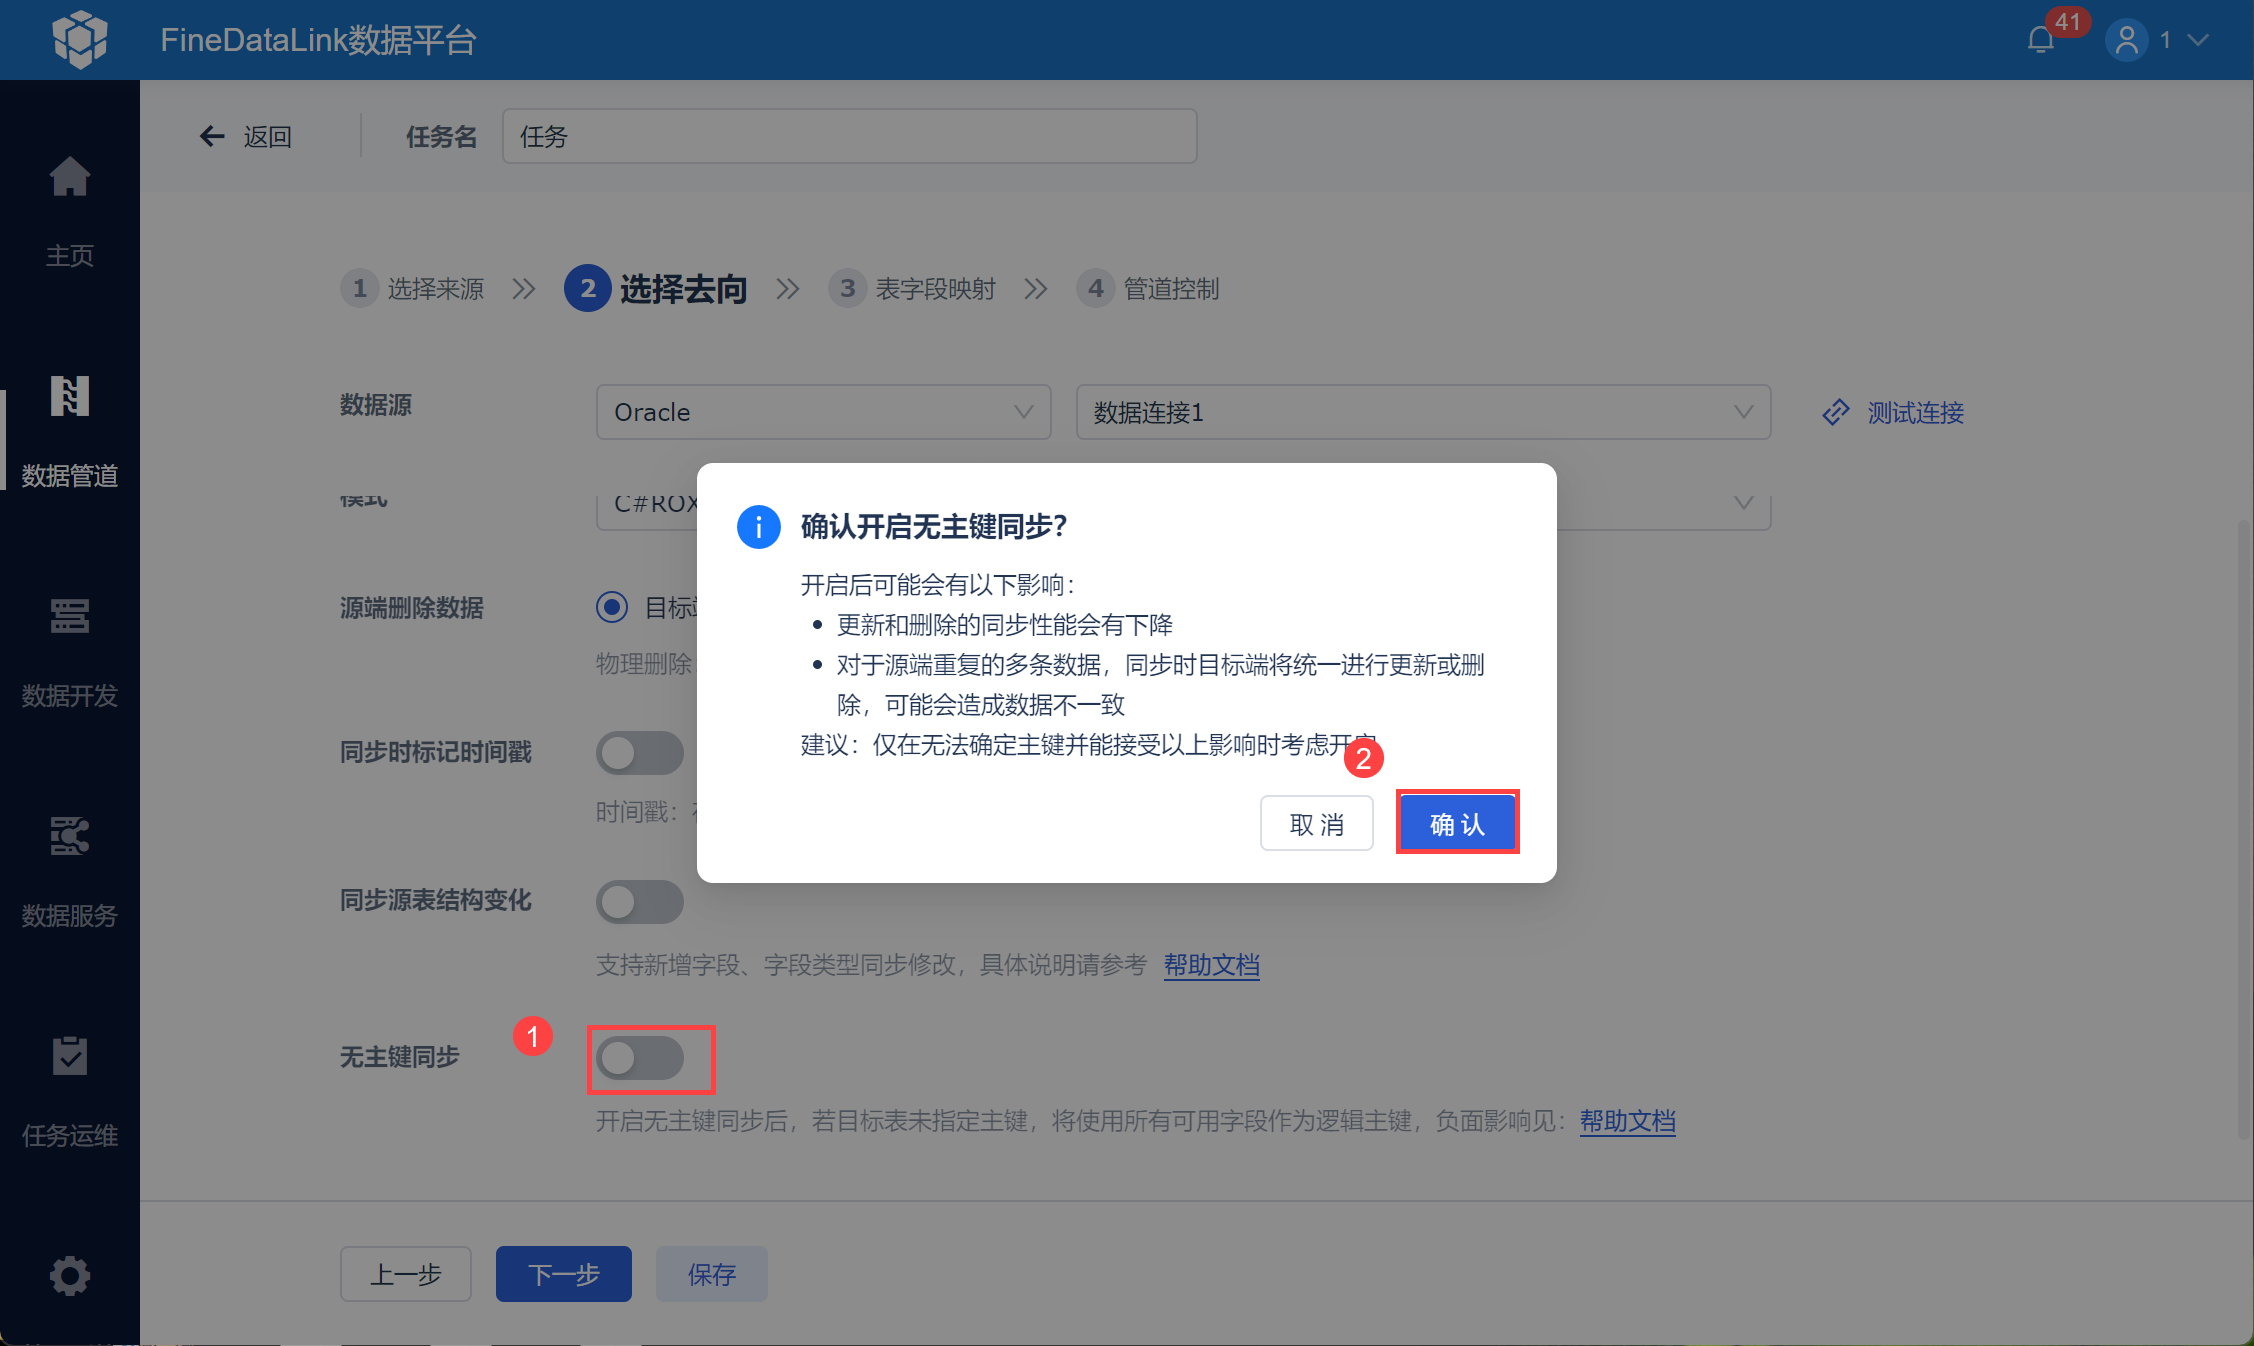Confirm with the 确认 button

coord(1457,823)
